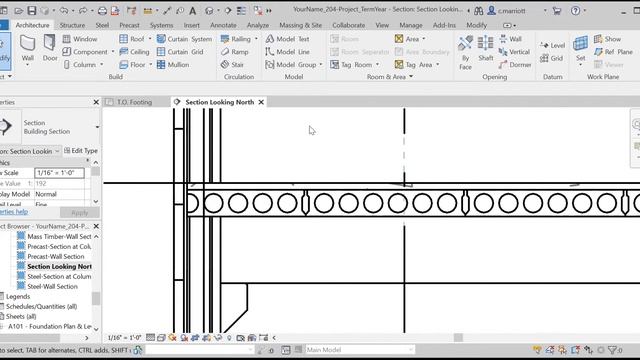Close the Properties palette
640x360 pixels.
96,102
